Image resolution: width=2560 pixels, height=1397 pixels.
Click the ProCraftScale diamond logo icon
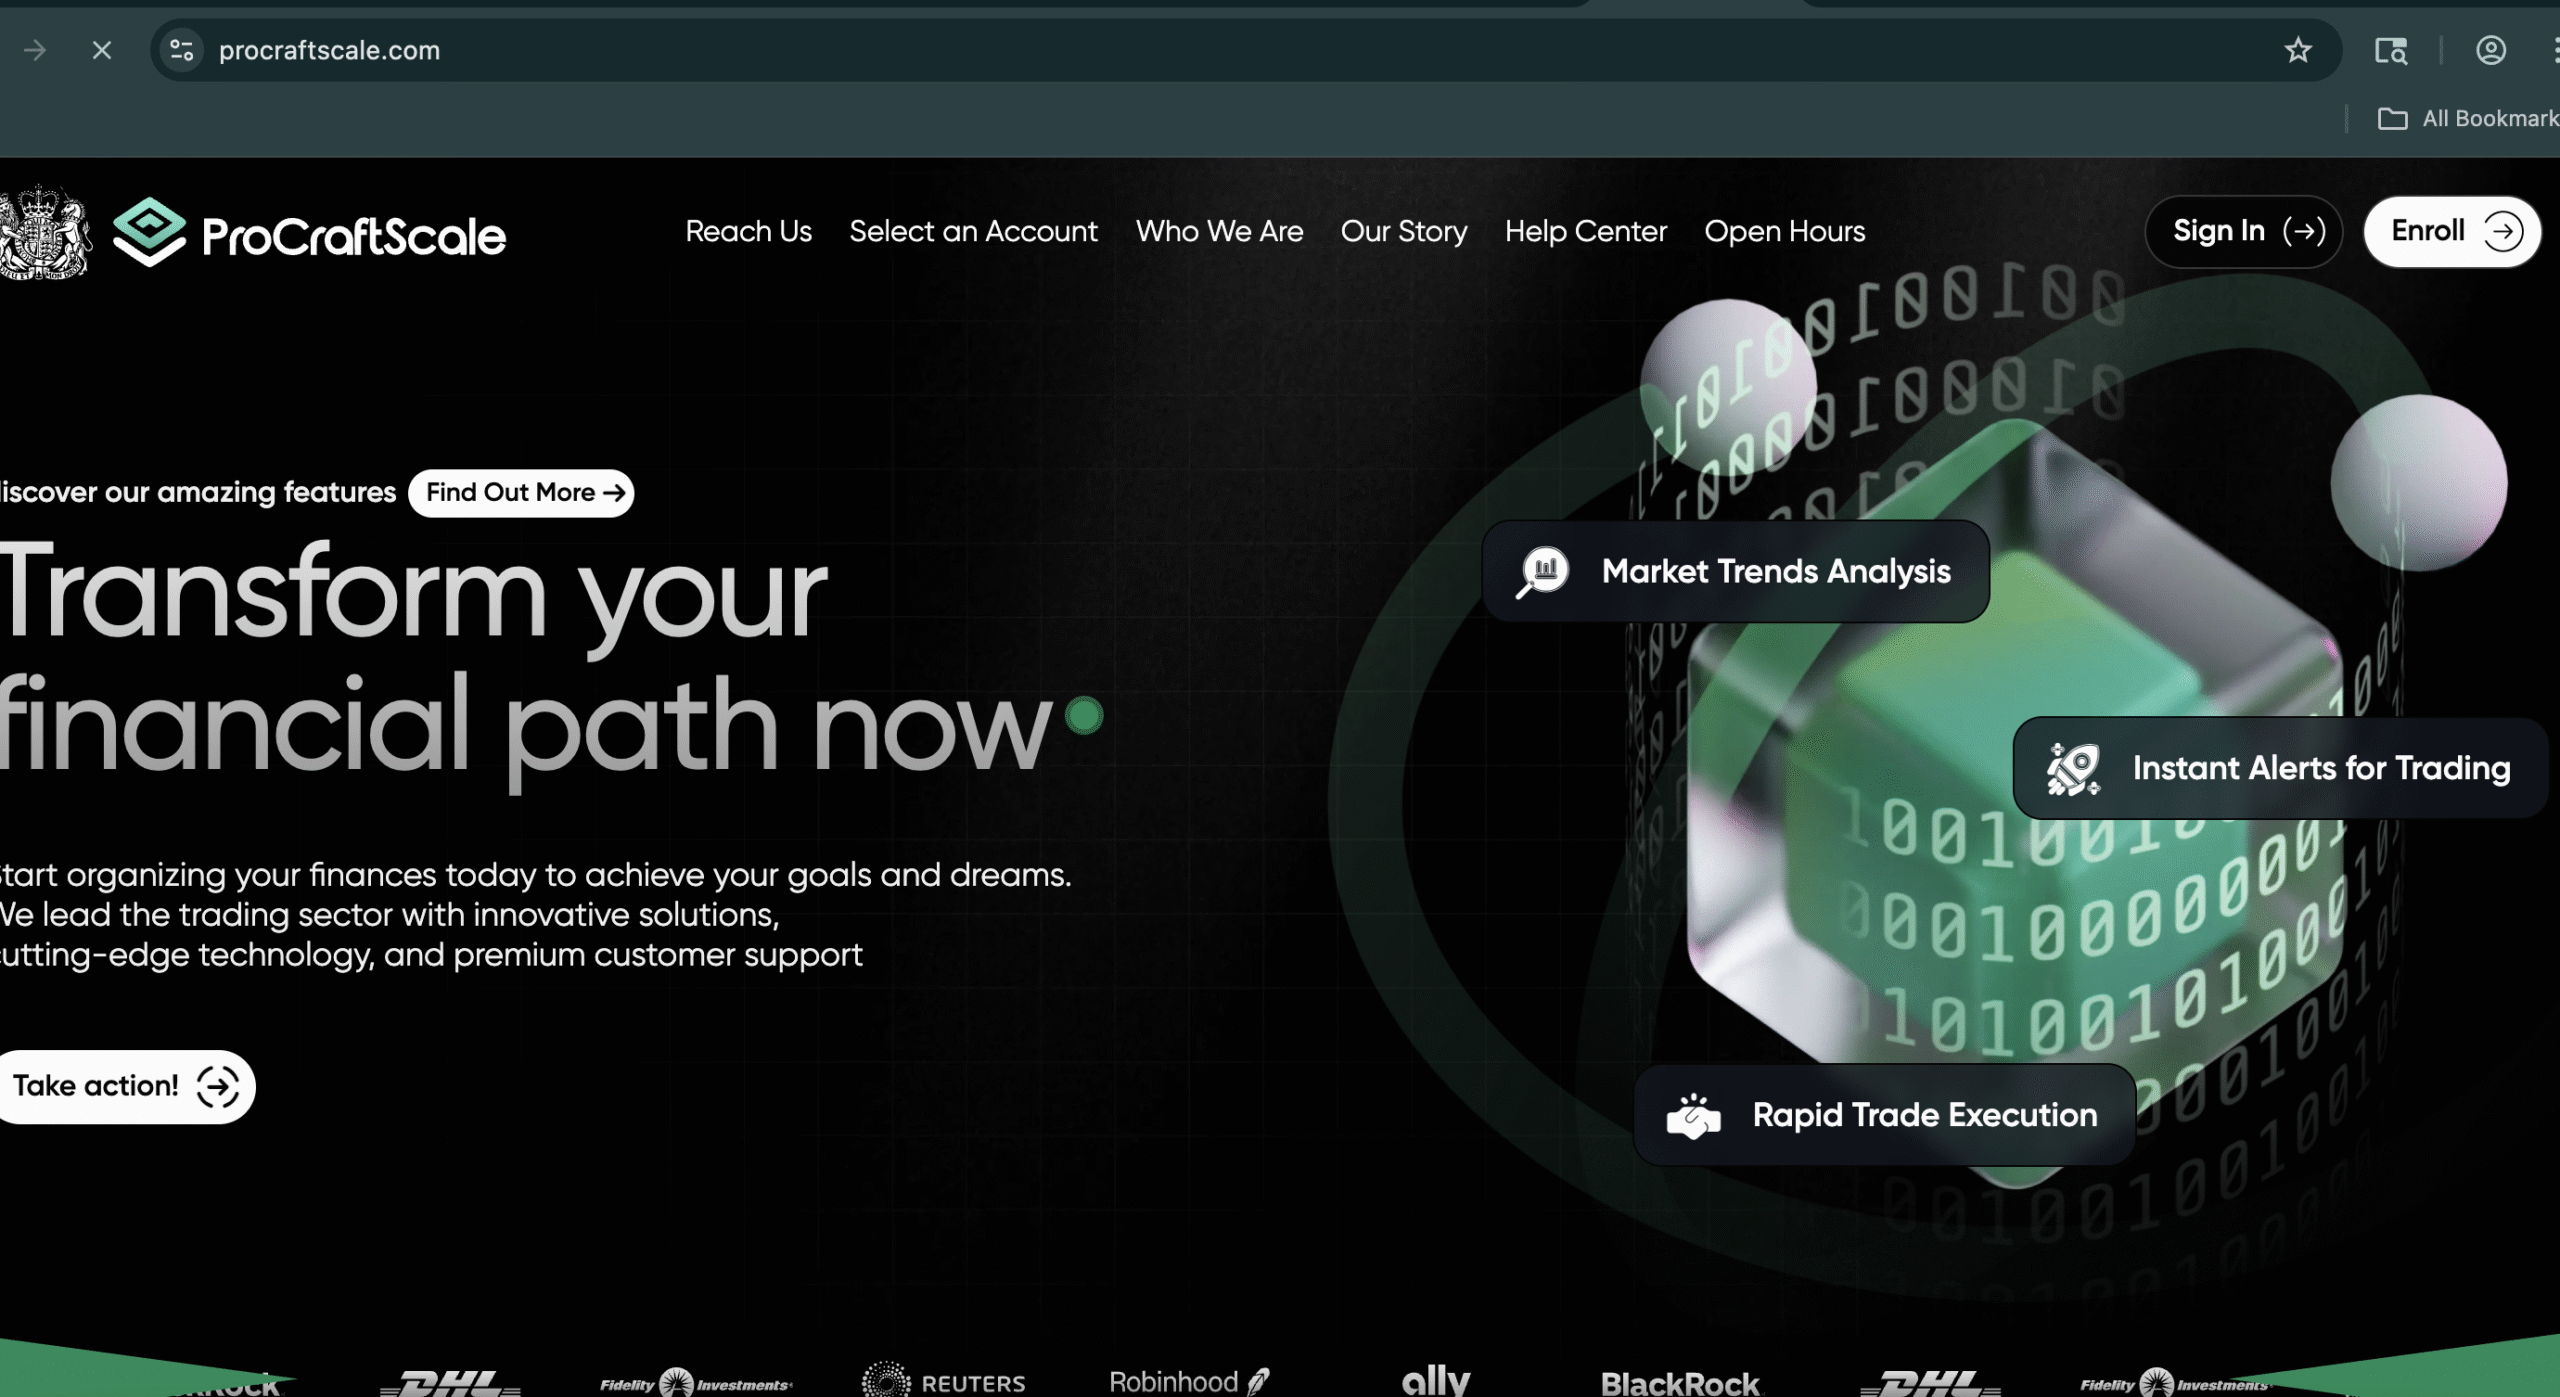(149, 232)
